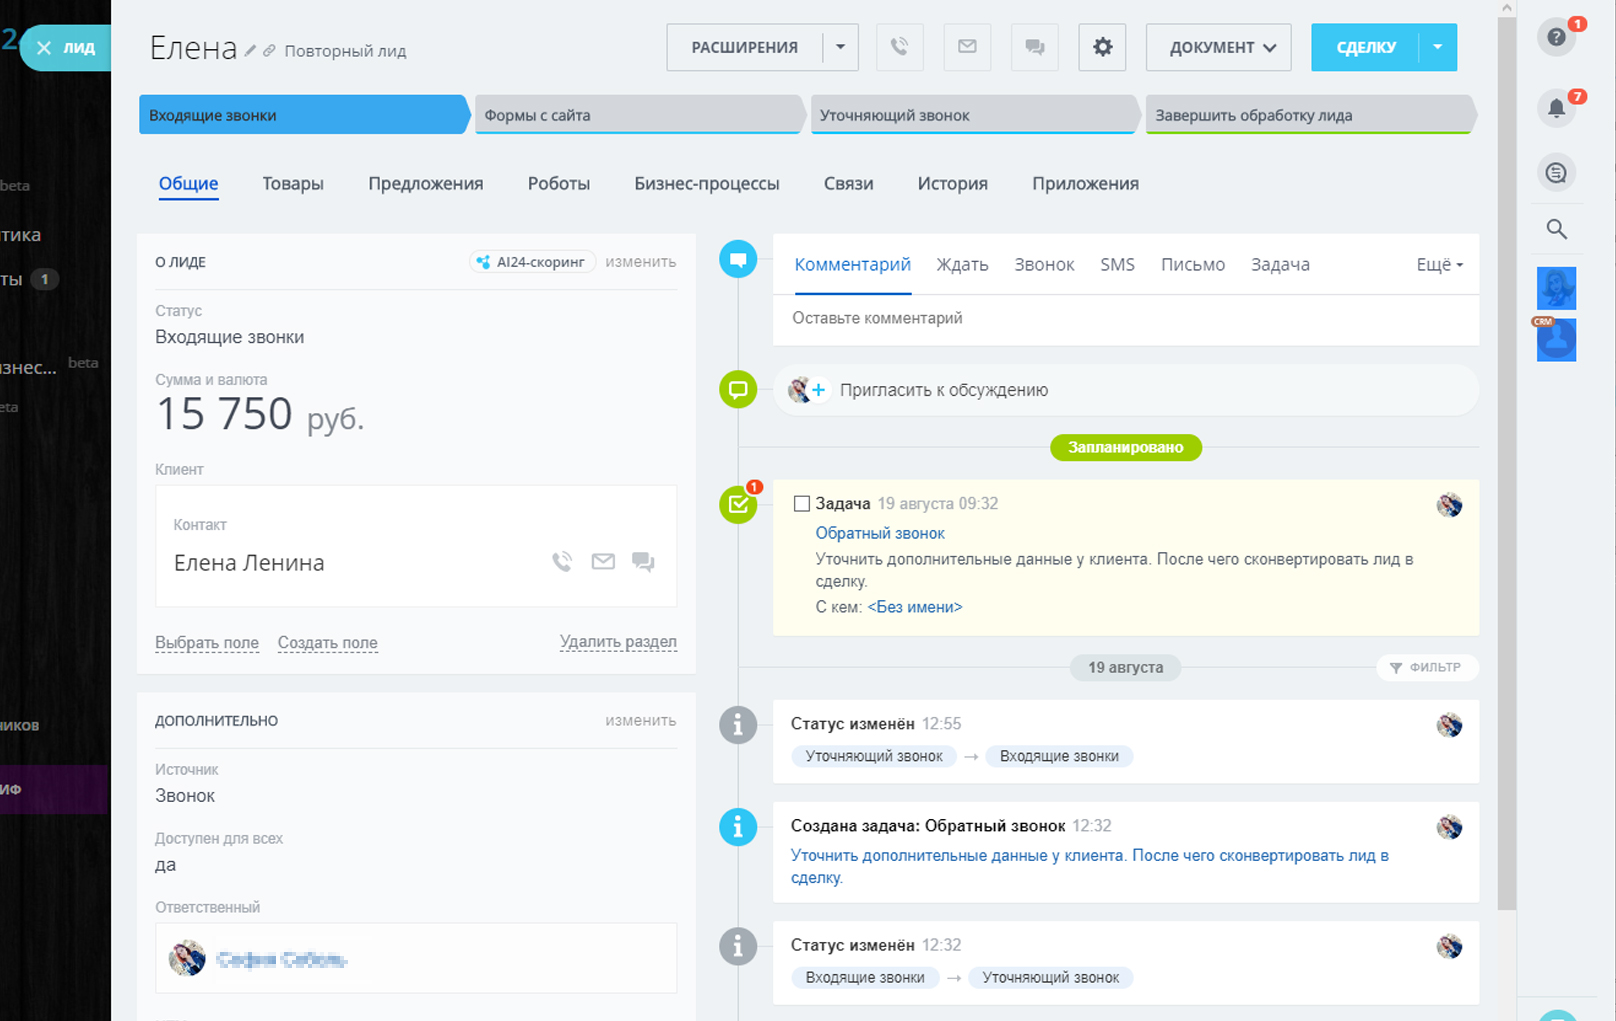The image size is (1616, 1021).
Task: Edit lead name with pencil icon
Action: 251,51
